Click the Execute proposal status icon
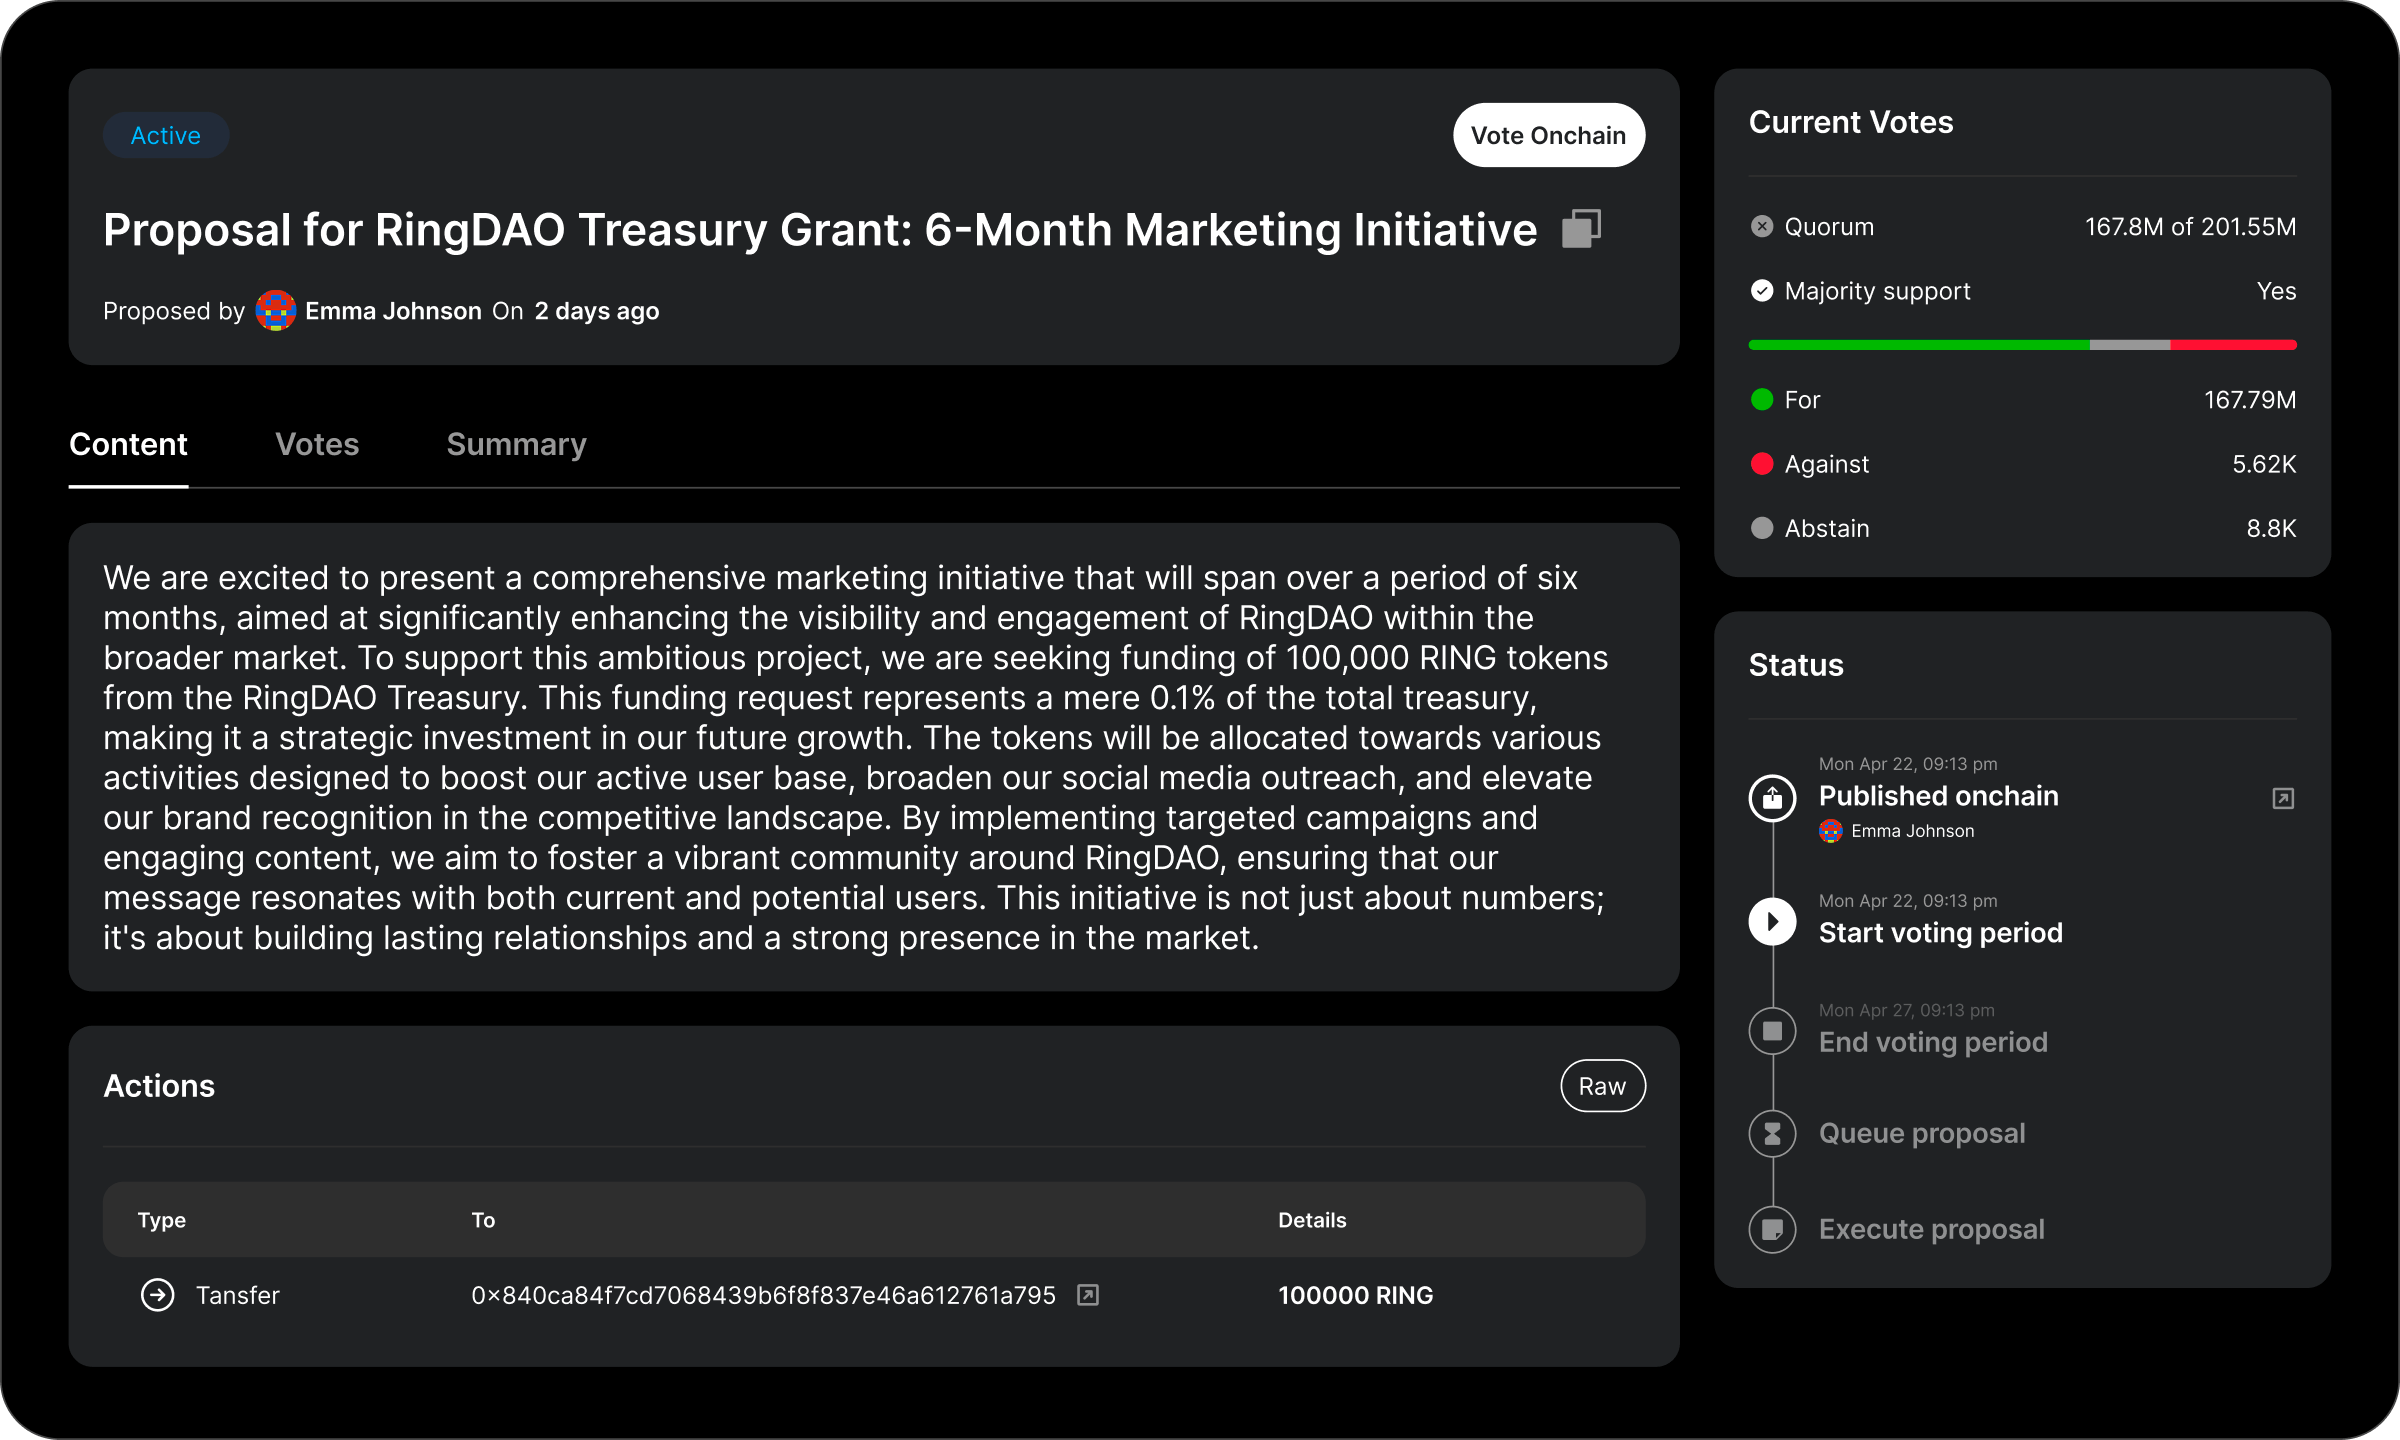 [1772, 1229]
